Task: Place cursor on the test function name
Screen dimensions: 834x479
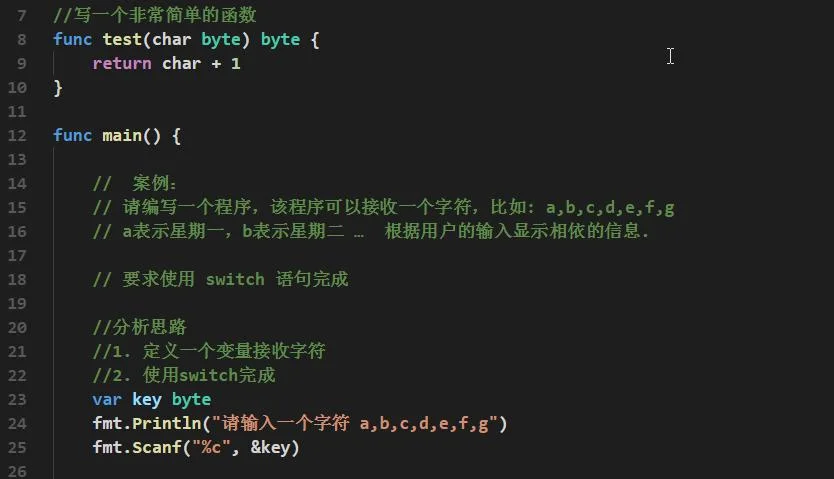Action: pos(122,39)
